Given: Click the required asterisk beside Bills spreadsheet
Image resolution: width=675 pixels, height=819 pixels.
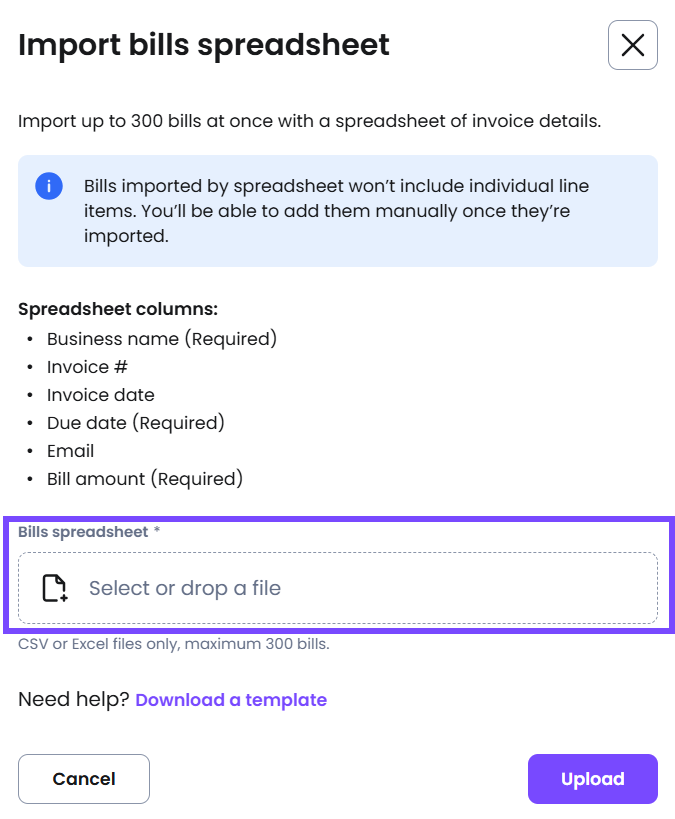Looking at the screenshot, I should (x=157, y=531).
